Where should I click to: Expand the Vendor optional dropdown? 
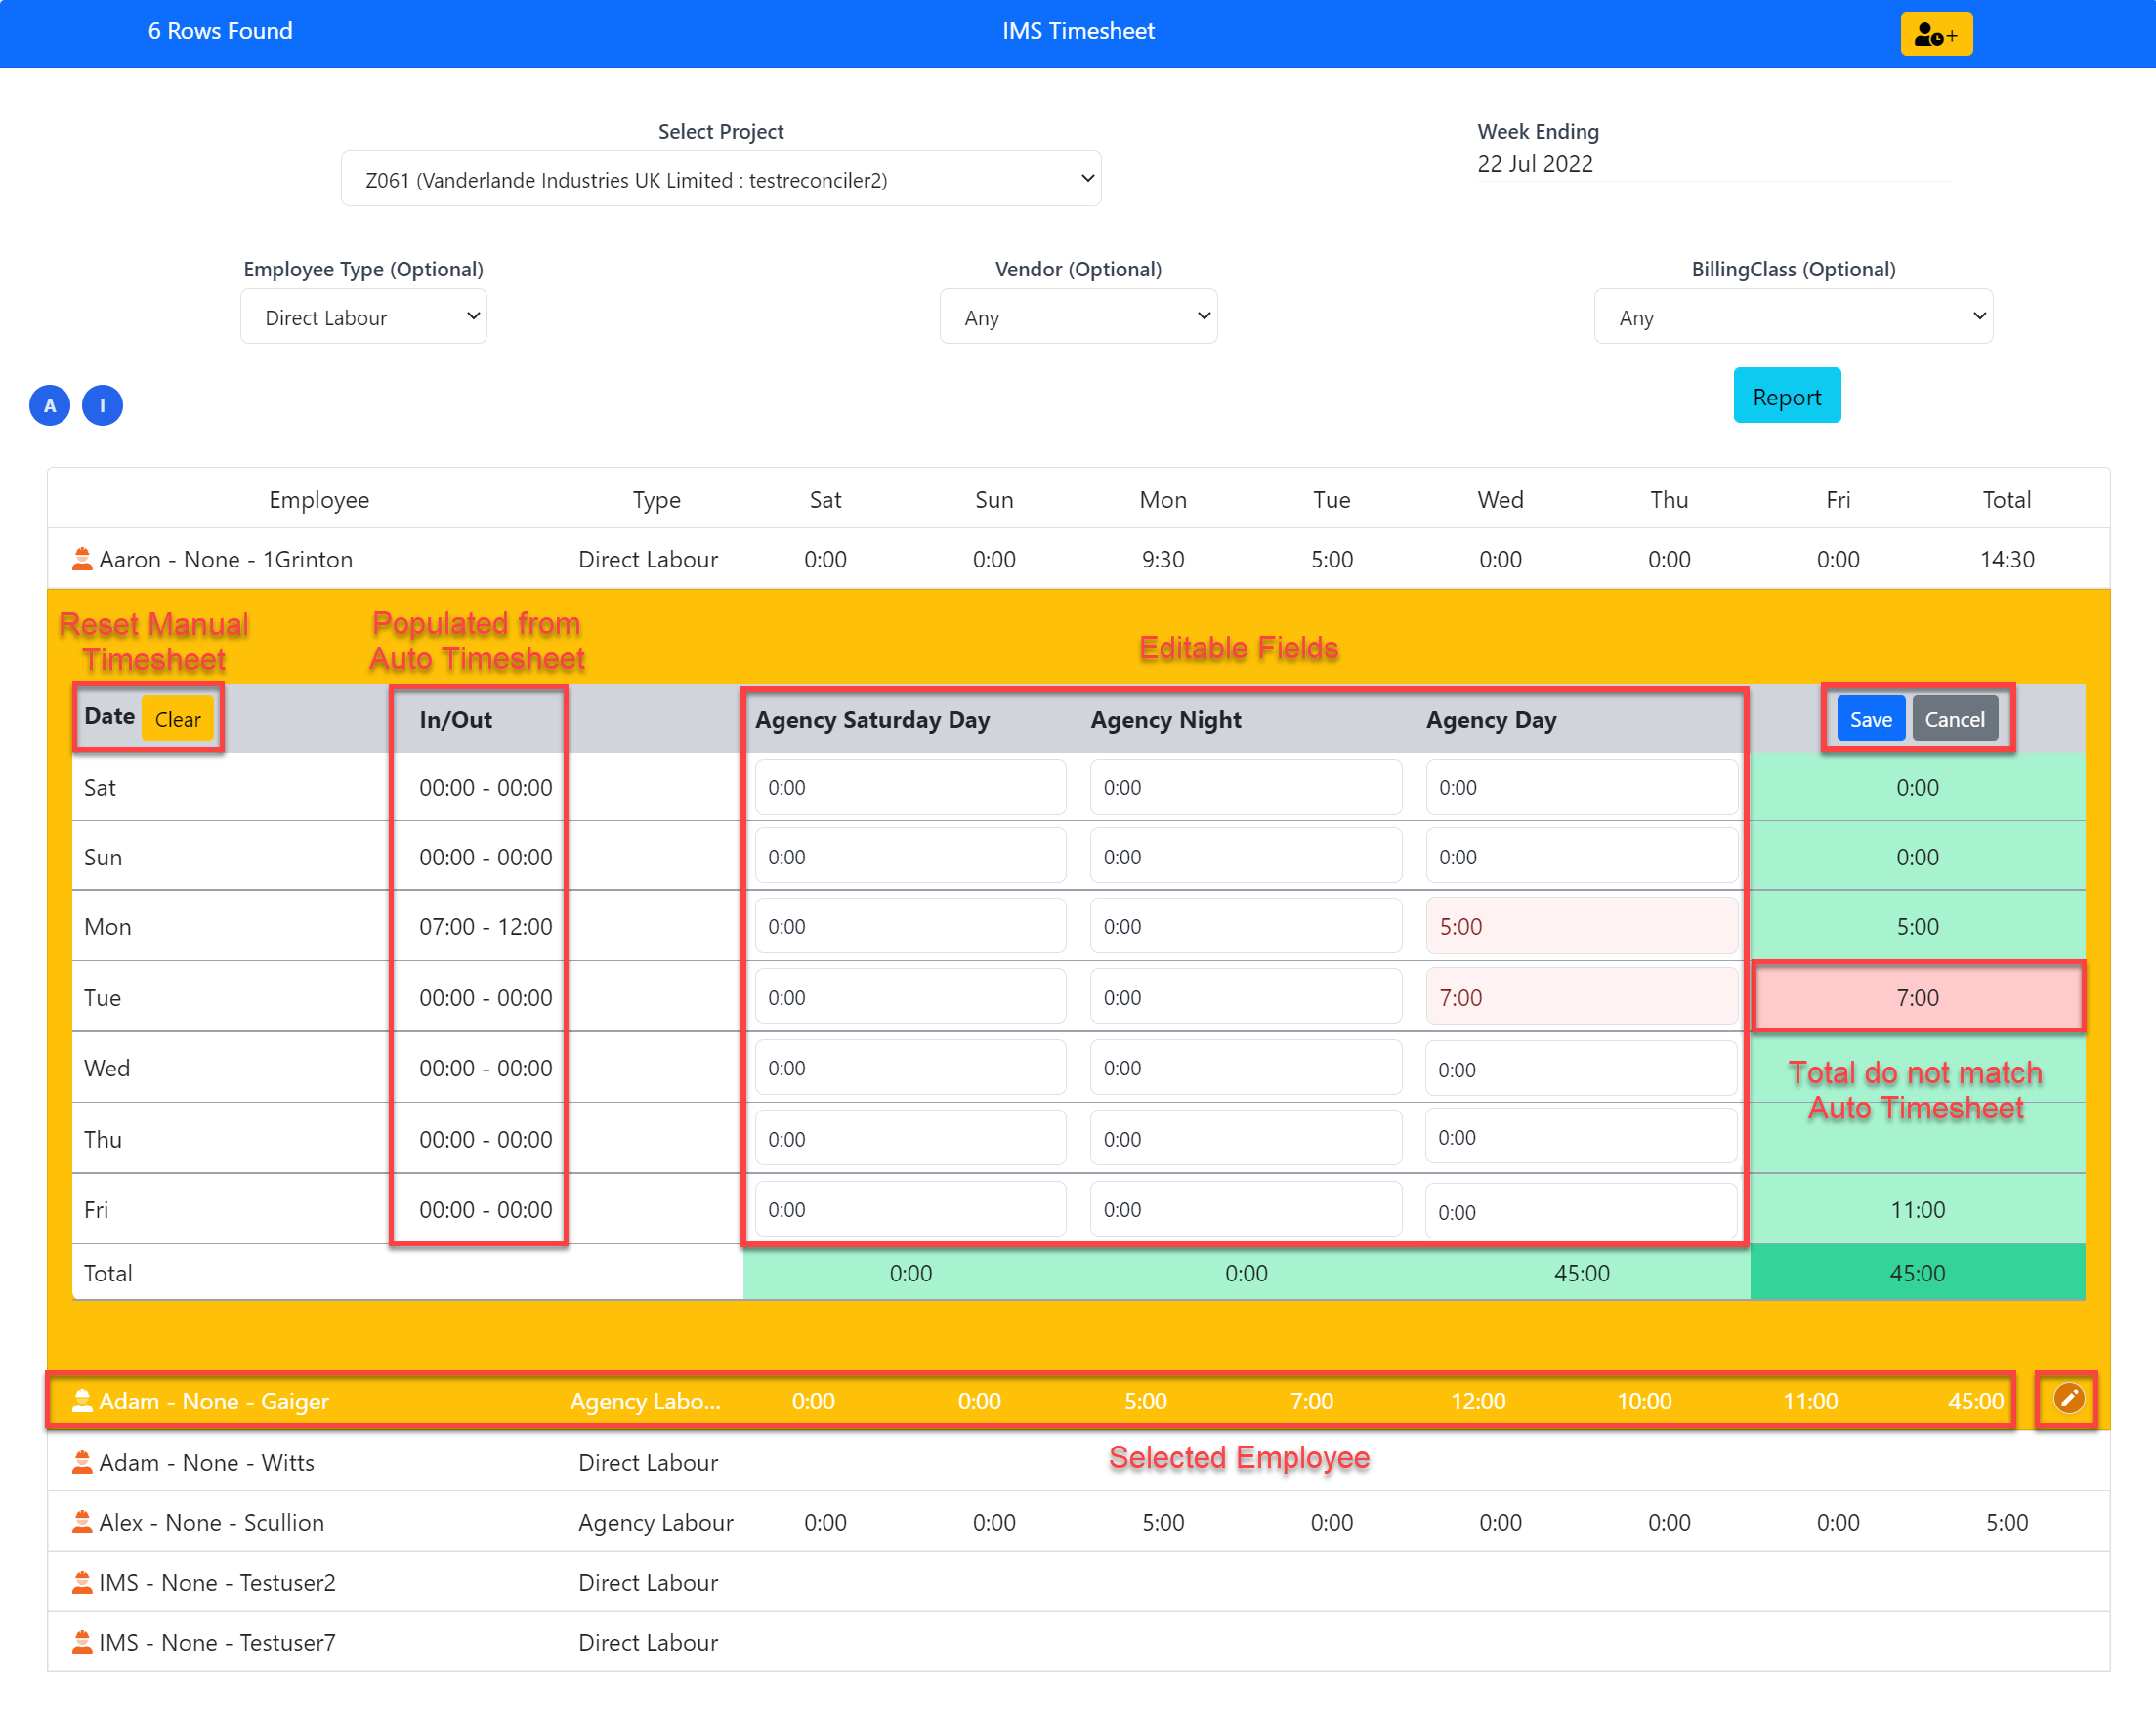point(1078,316)
